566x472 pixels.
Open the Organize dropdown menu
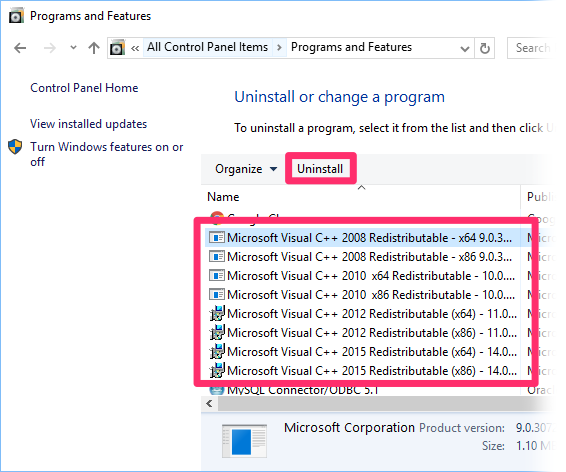246,169
